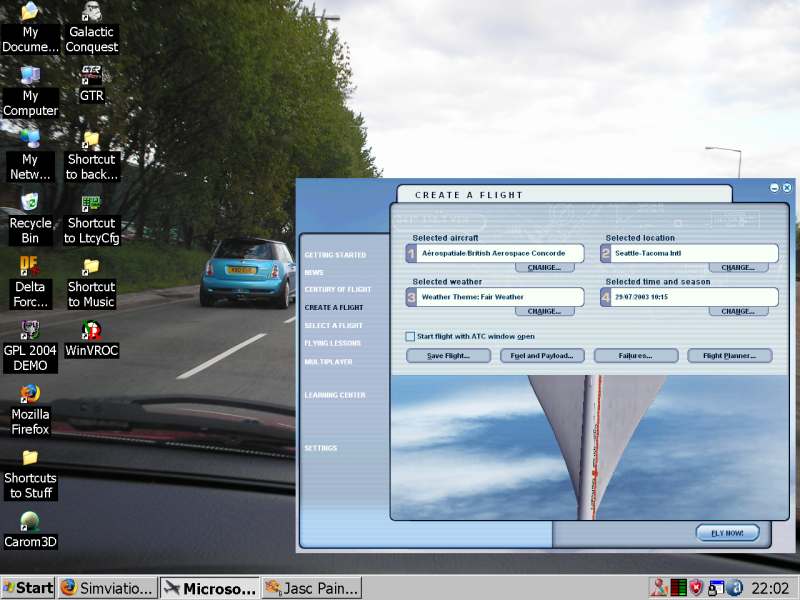Image resolution: width=800 pixels, height=600 pixels.
Task: Switch to Microsoft Flight Simulator taskbar button
Action: pos(210,588)
